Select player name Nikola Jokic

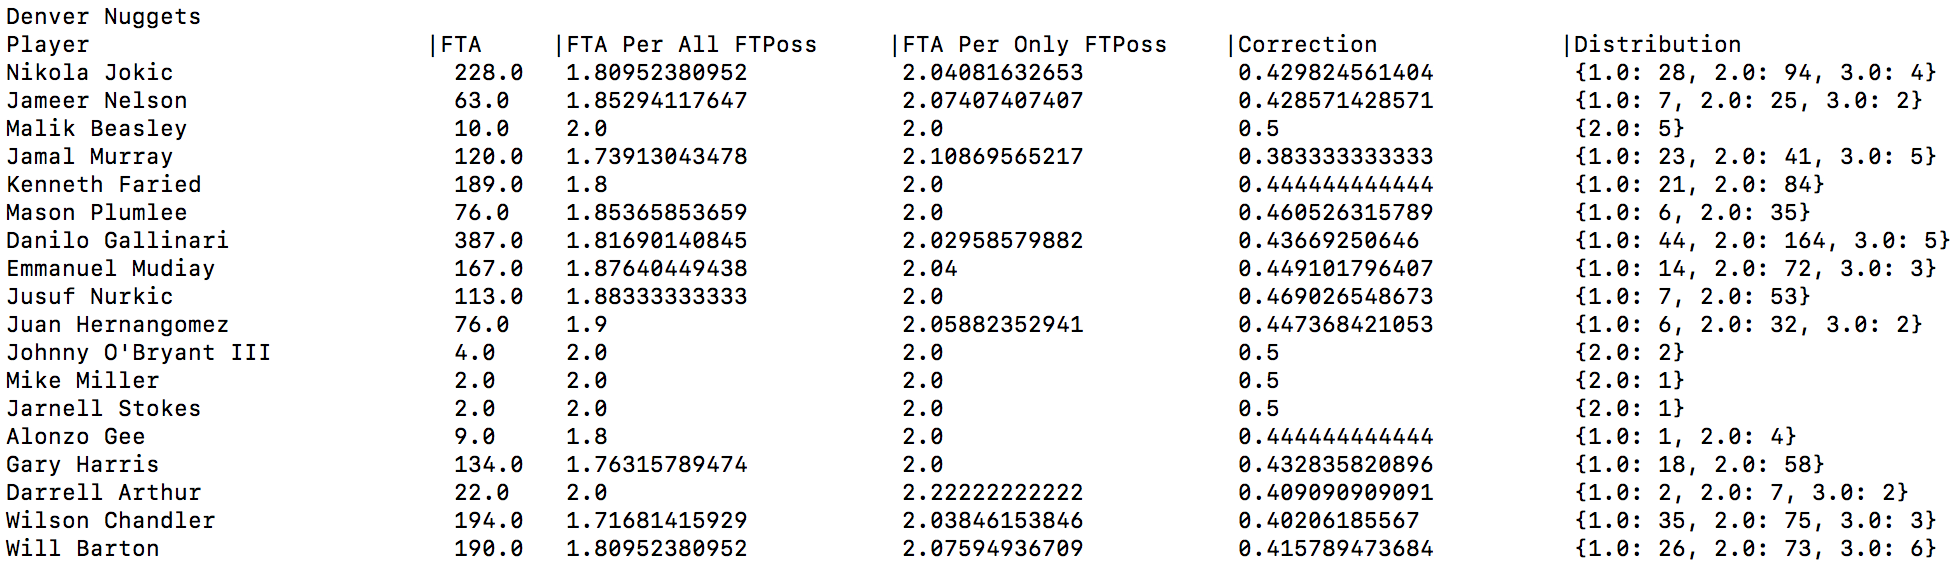pyautogui.click(x=89, y=73)
